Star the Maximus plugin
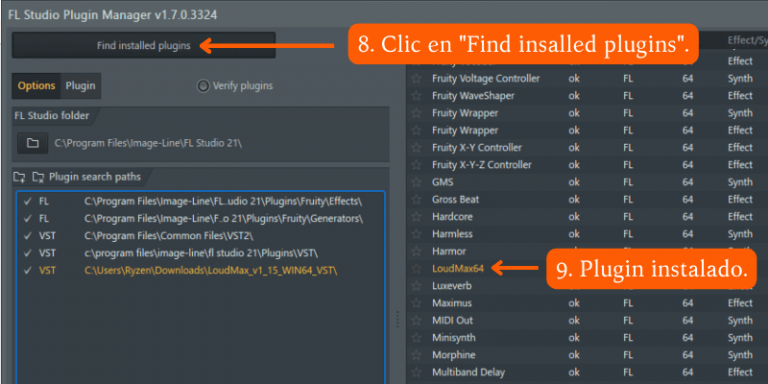The height and width of the screenshot is (384, 768). tap(416, 303)
